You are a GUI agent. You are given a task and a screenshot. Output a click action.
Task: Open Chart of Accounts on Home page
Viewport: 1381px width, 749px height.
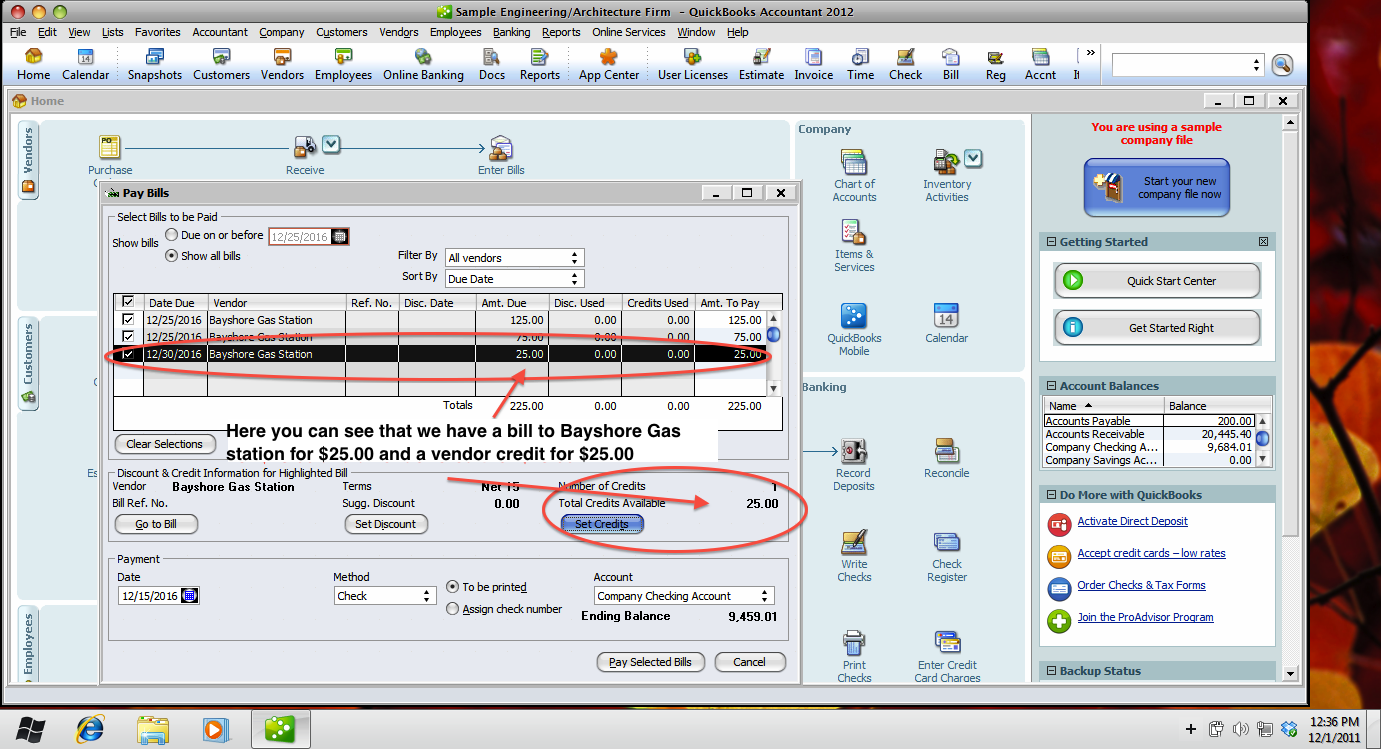(854, 176)
